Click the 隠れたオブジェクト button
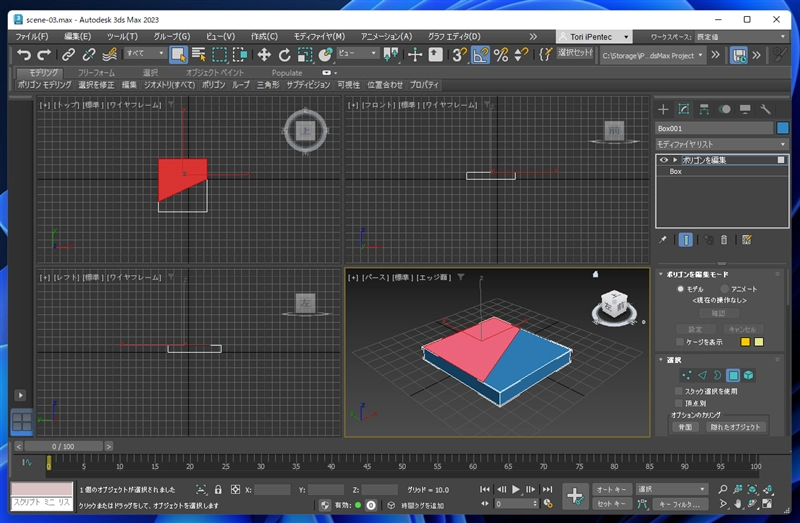This screenshot has width=800, height=523. (x=735, y=427)
